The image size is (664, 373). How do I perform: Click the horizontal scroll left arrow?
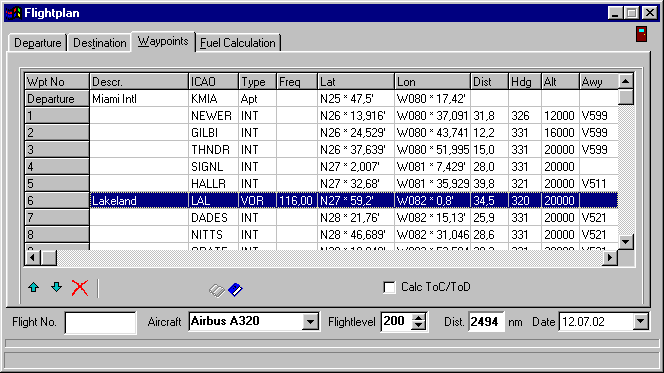click(33, 257)
